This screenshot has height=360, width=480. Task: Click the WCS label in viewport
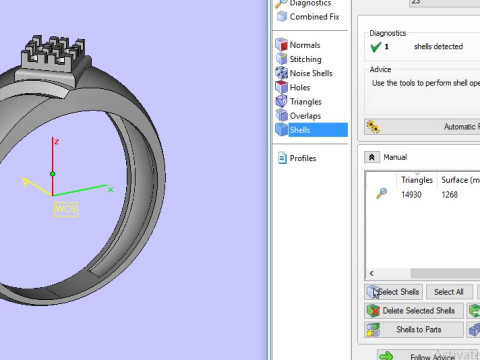pos(66,209)
